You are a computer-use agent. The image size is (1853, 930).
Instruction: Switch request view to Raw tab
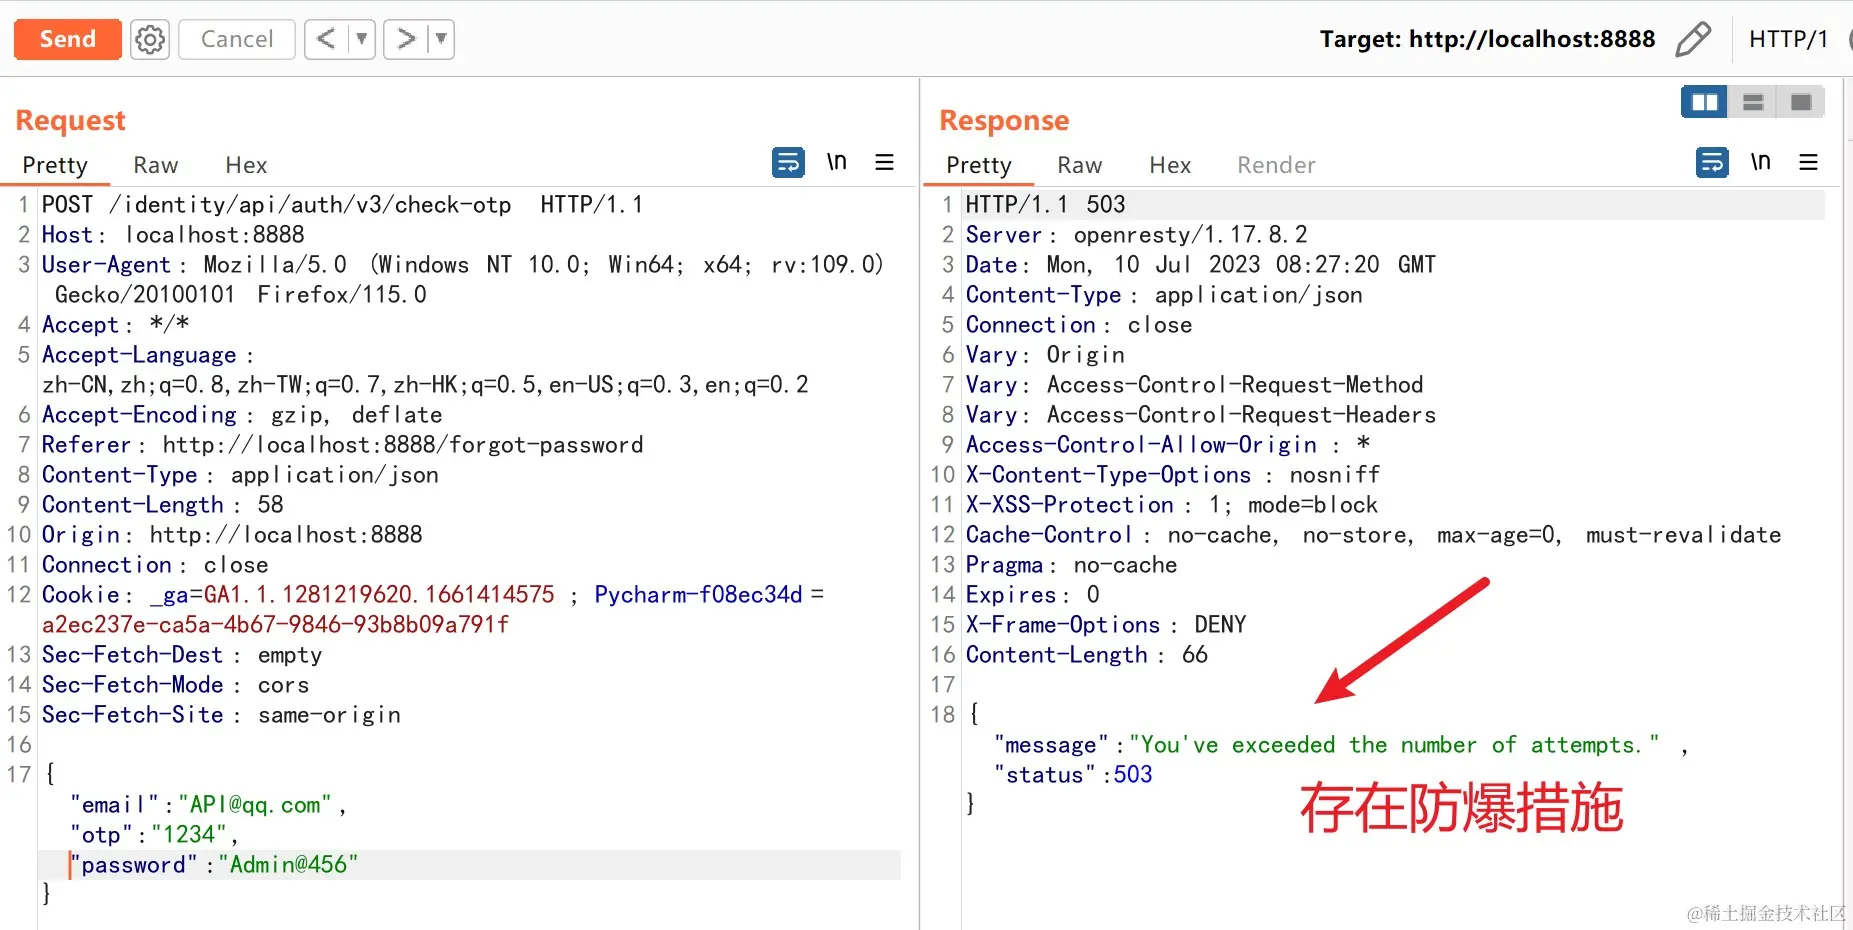(156, 165)
